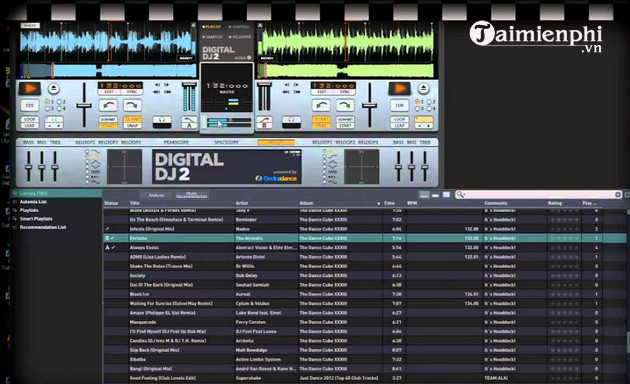
Task: Click left deck DOWNBEAT button
Action: [108, 119]
